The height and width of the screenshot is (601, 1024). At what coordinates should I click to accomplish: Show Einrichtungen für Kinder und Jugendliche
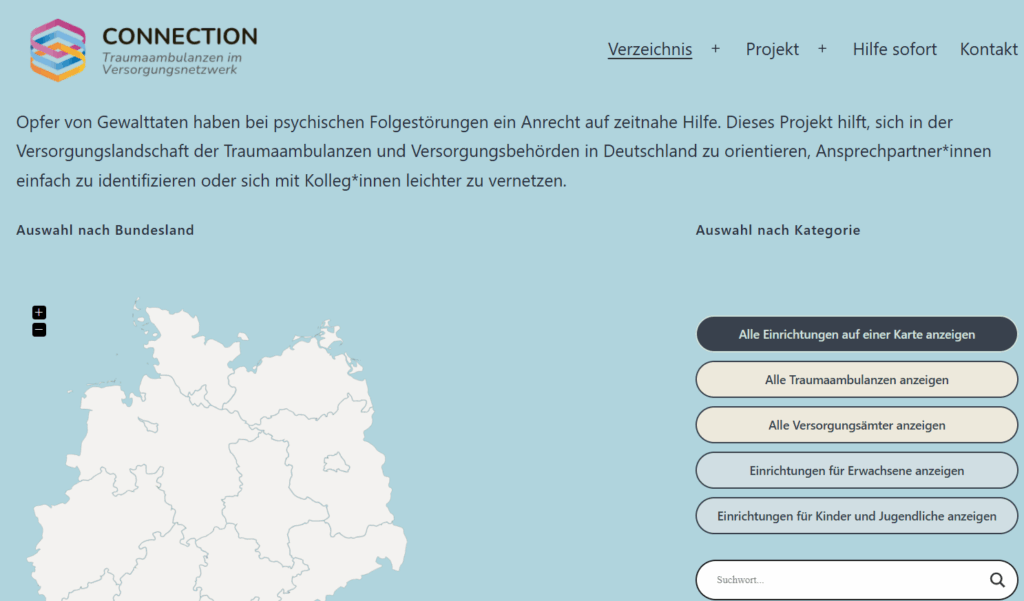click(x=856, y=516)
